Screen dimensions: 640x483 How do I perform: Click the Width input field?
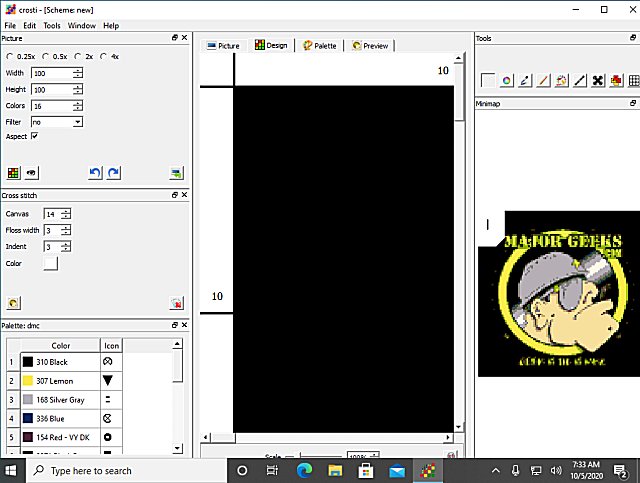coord(52,73)
